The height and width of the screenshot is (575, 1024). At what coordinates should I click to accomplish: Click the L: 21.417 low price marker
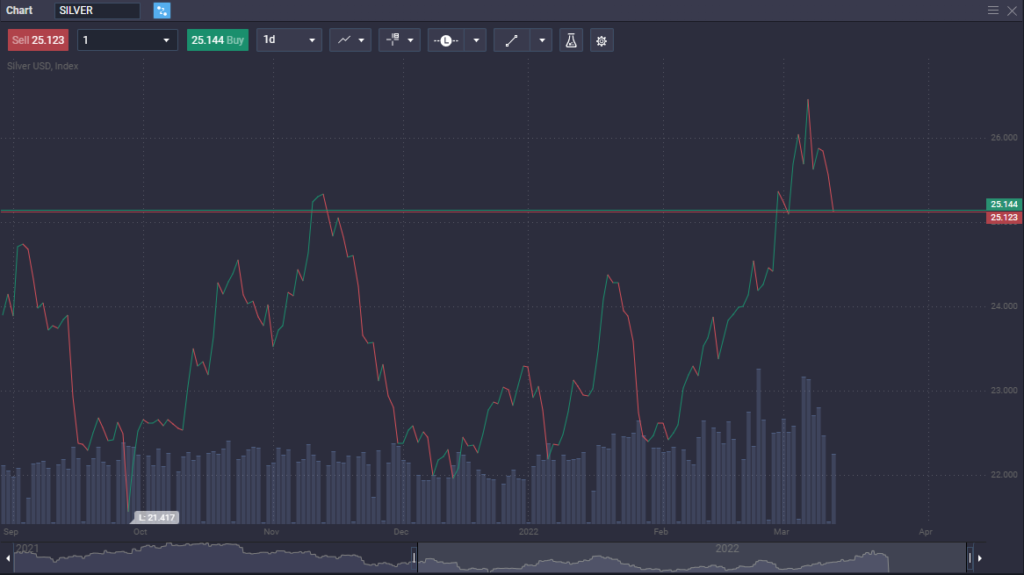(x=156, y=517)
